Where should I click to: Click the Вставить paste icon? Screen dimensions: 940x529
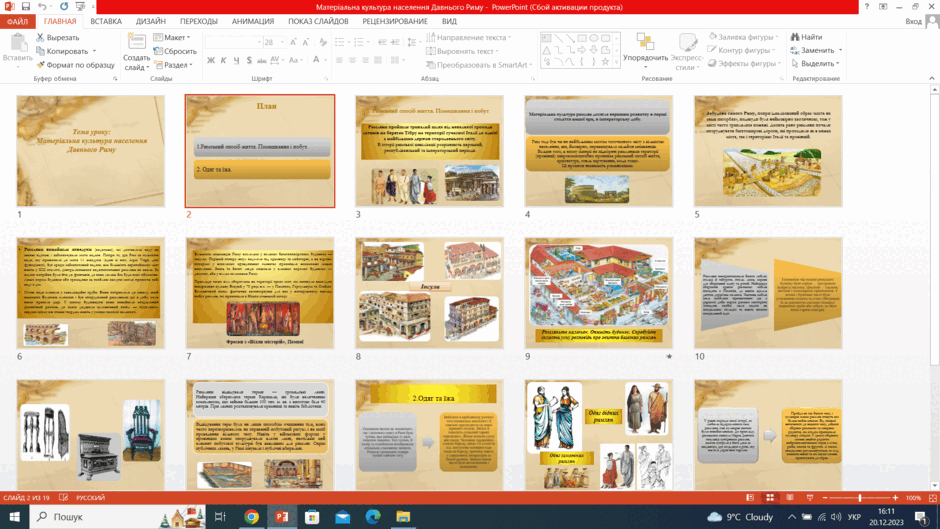pos(17,43)
